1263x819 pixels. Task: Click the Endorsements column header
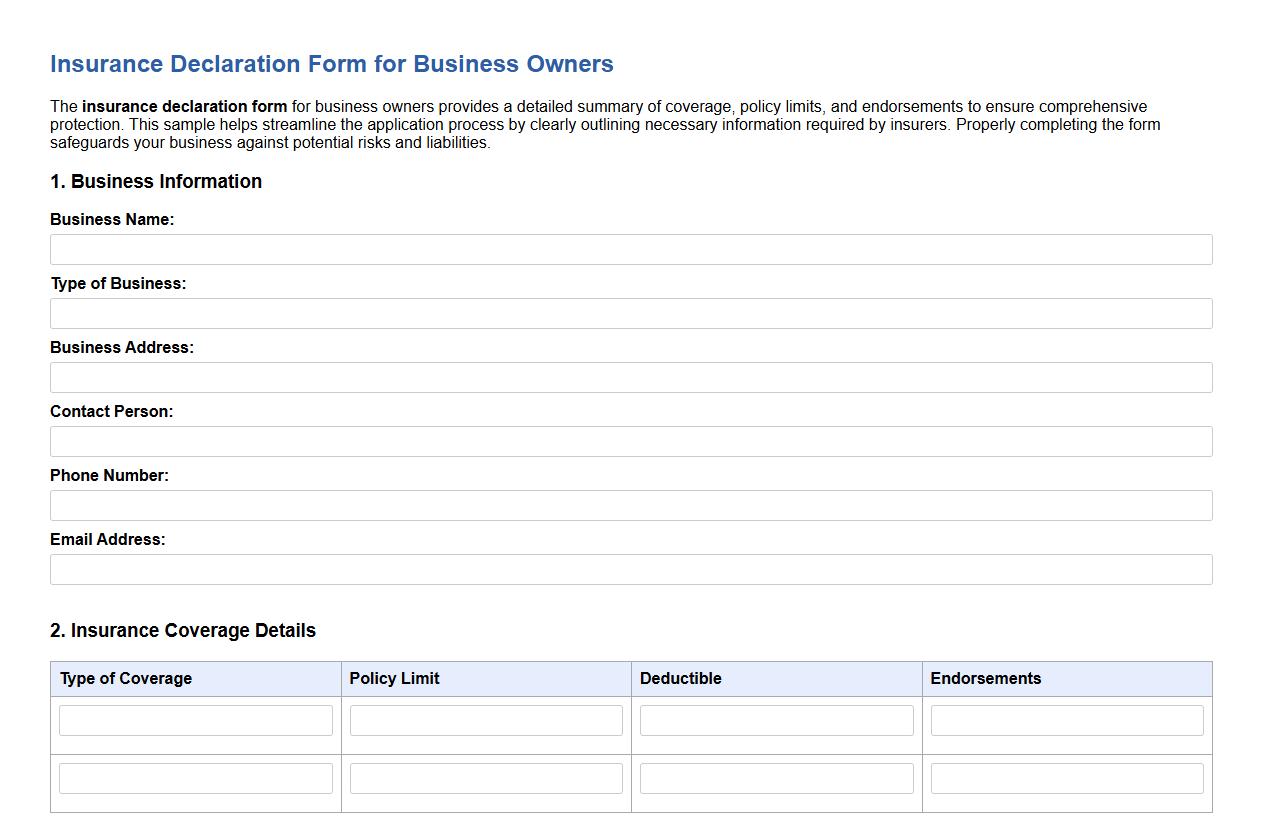tap(986, 678)
